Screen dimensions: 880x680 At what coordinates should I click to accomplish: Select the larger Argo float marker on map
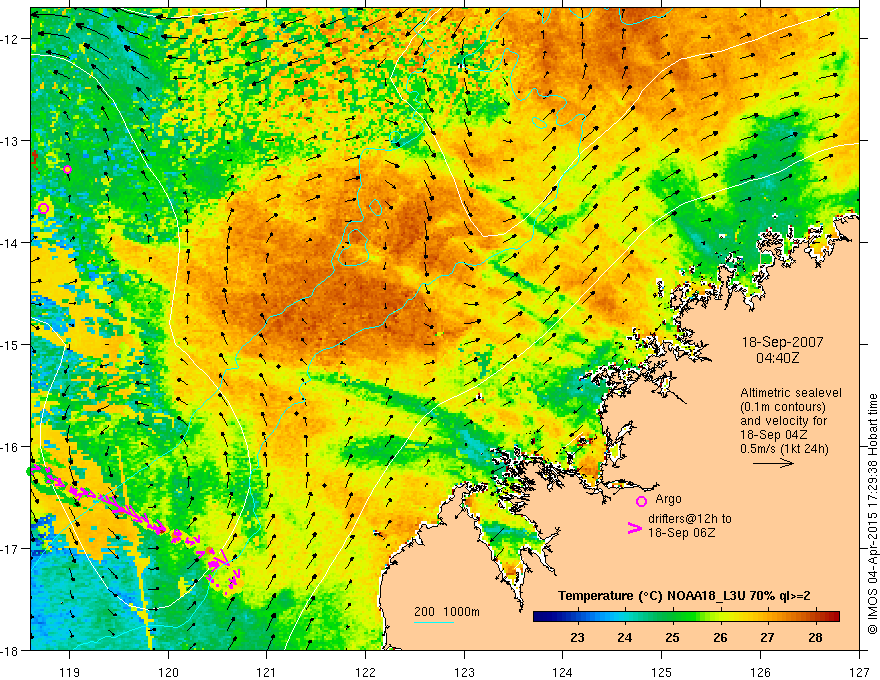[43, 209]
